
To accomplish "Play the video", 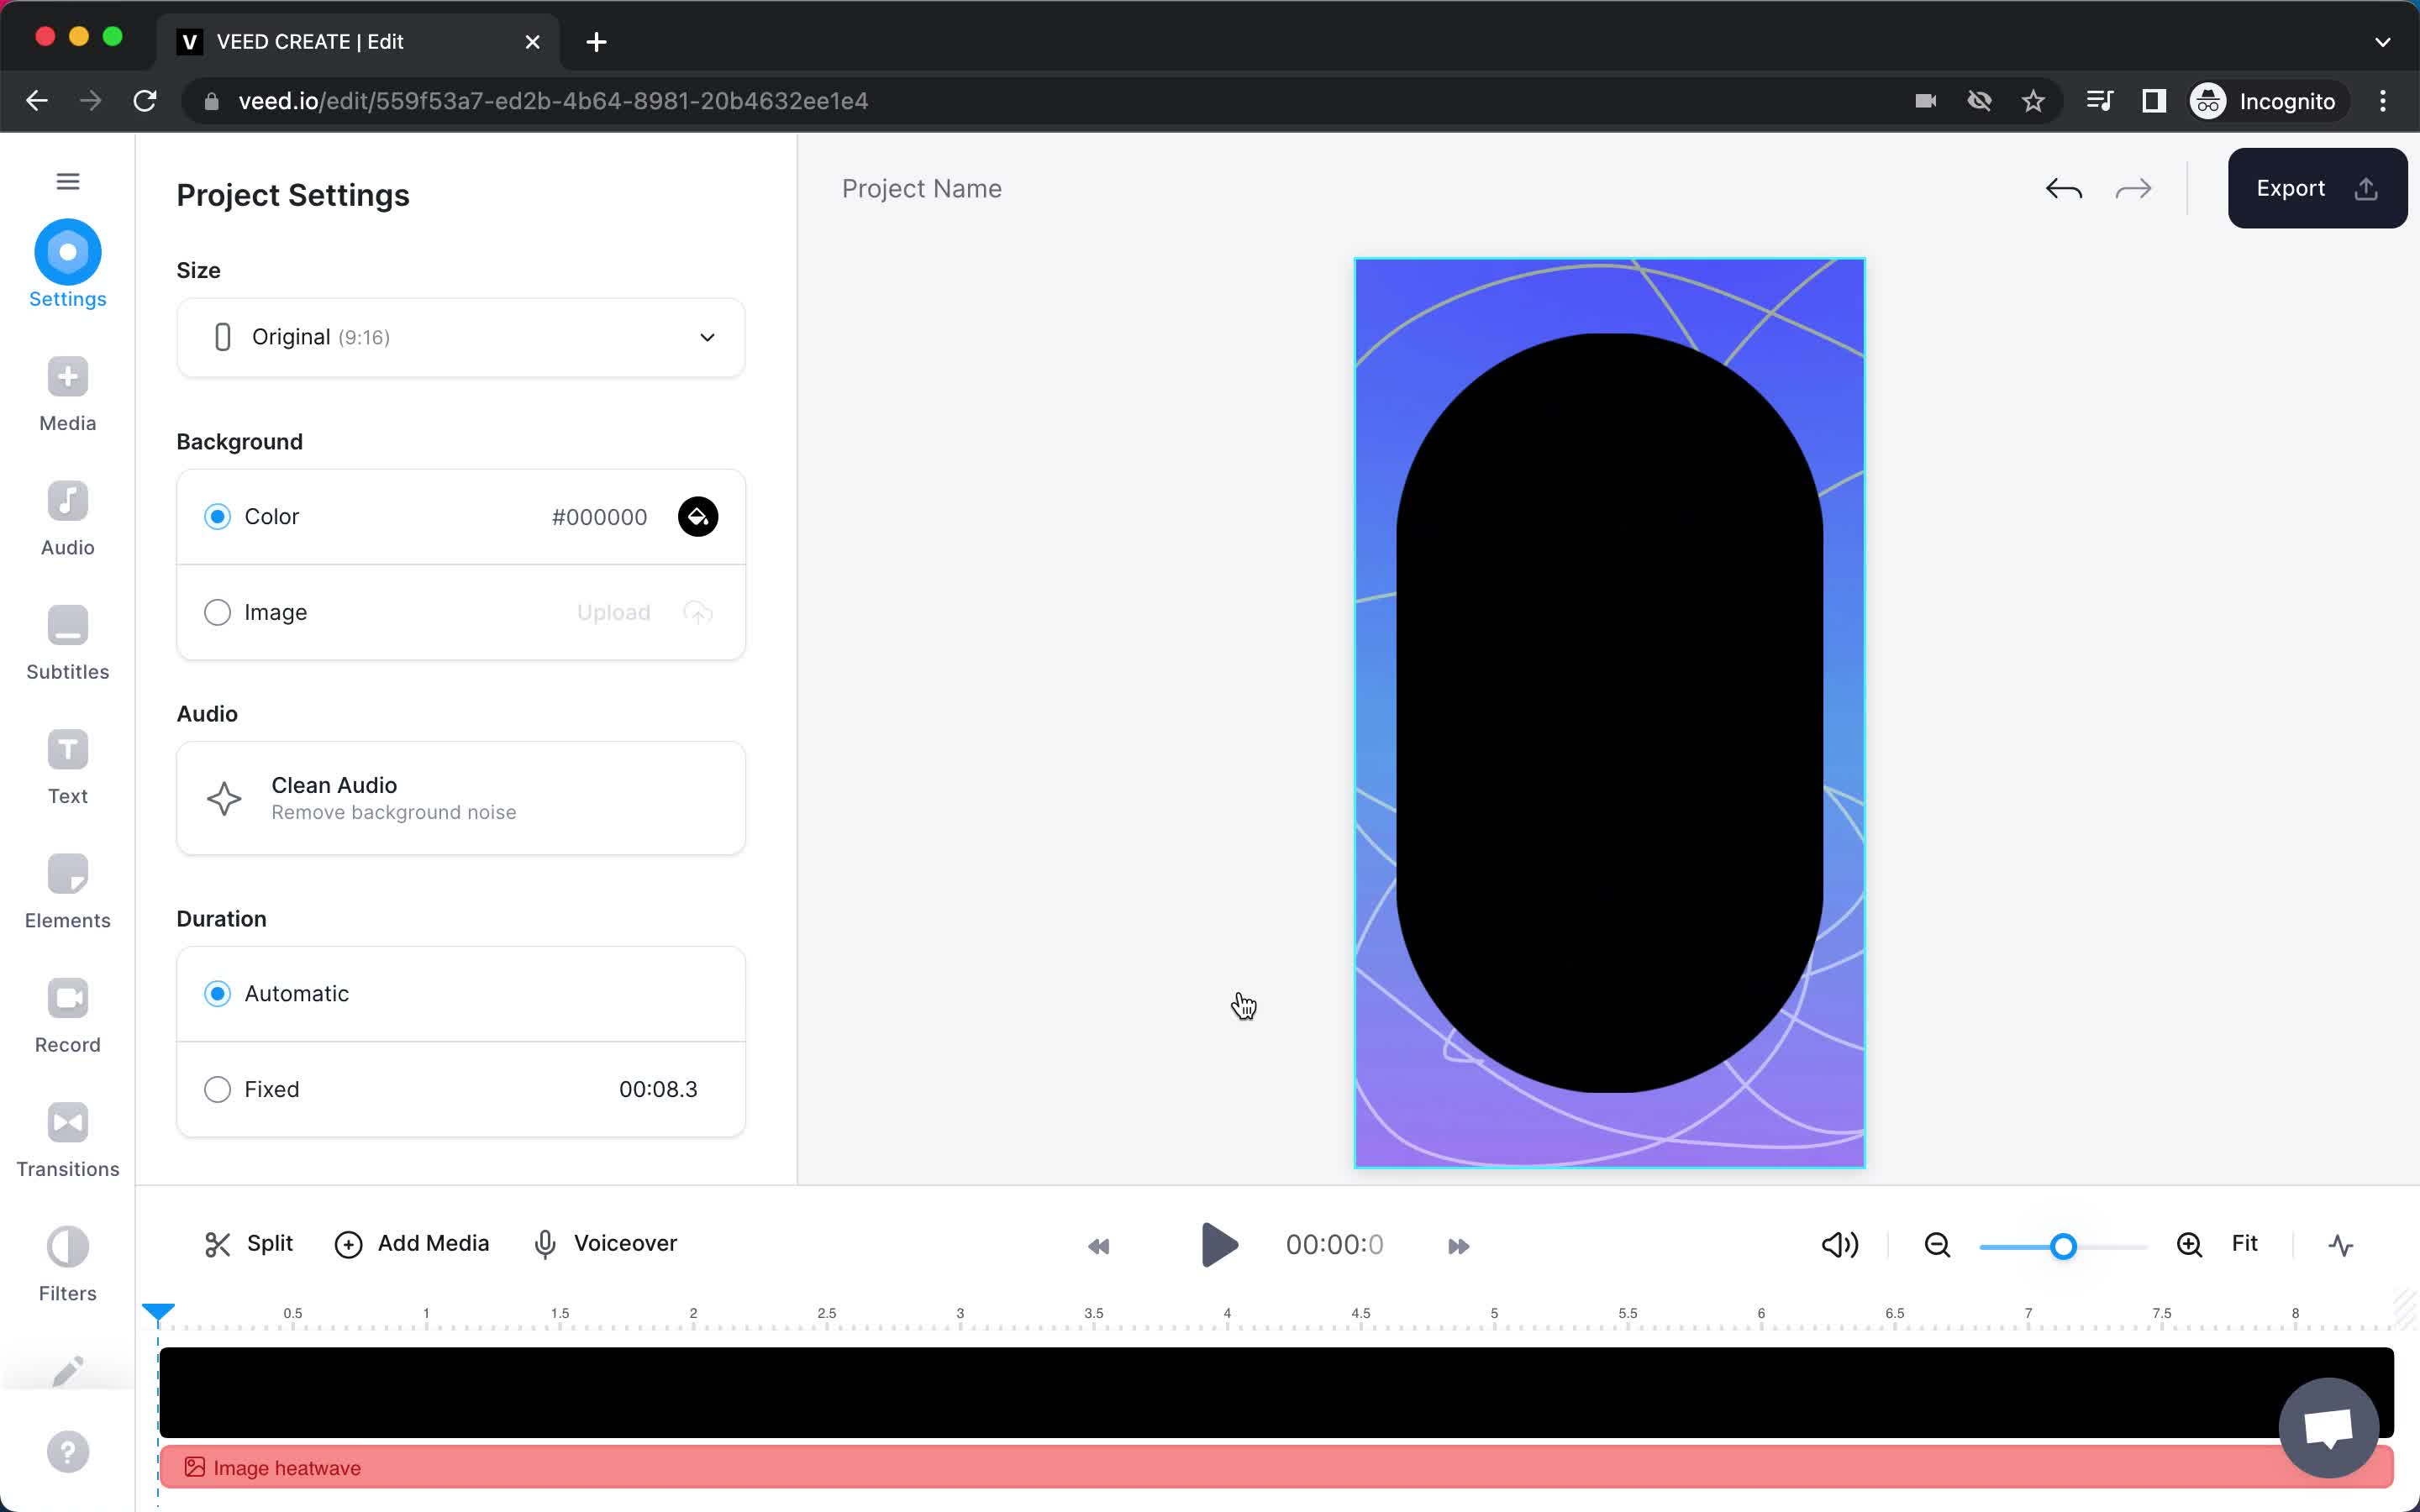I will (x=1218, y=1244).
